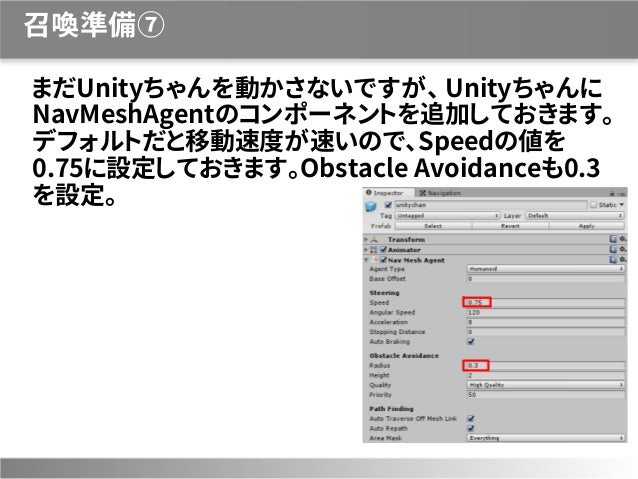
Task: Click the unitychan object name field
Action: tap(491, 205)
